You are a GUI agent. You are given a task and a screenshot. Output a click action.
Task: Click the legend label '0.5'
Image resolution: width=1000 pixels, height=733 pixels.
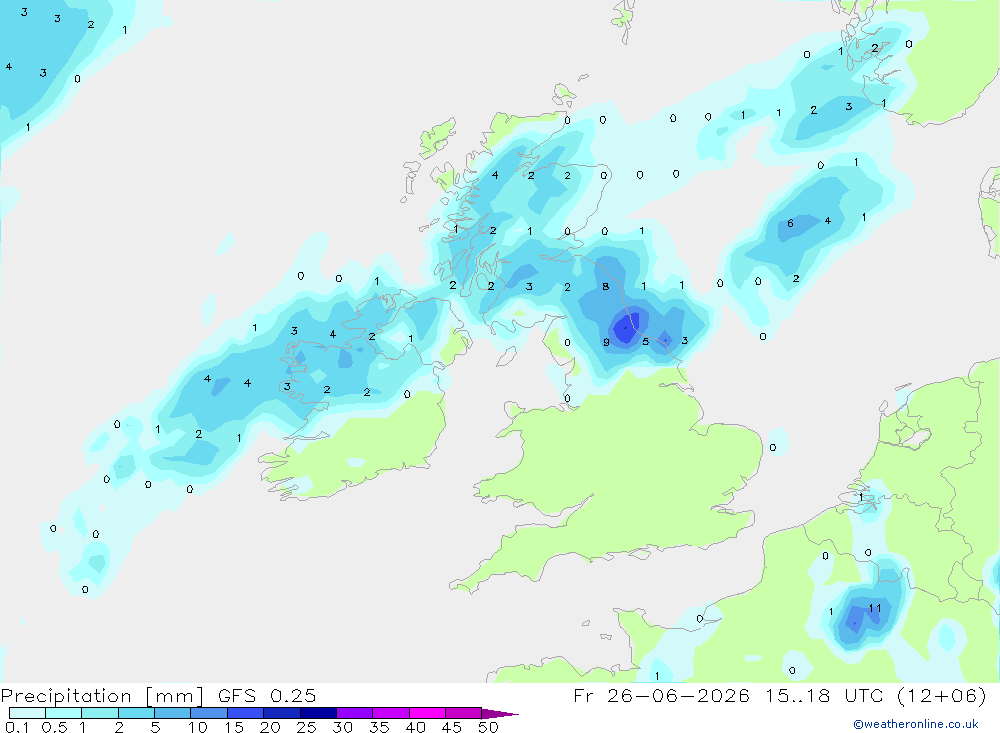click(54, 727)
